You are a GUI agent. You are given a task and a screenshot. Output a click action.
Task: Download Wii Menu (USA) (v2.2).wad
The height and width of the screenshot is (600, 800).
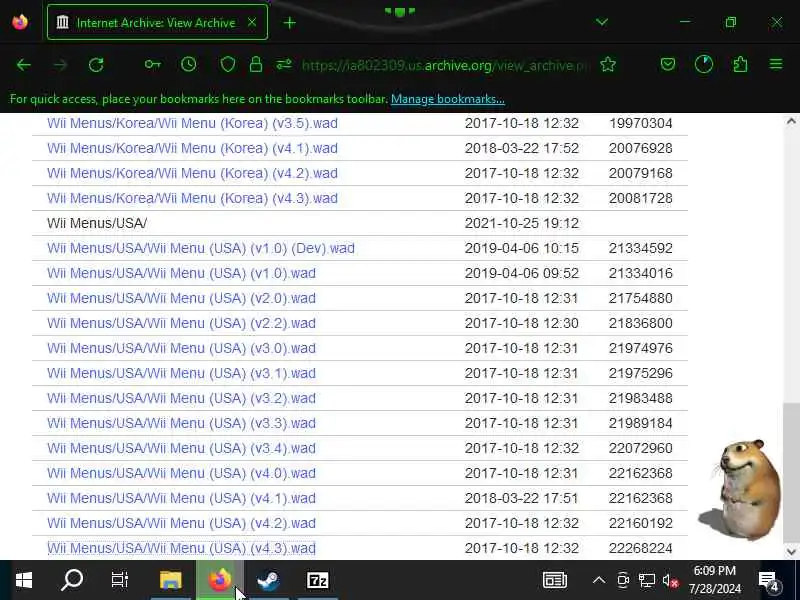pos(182,323)
